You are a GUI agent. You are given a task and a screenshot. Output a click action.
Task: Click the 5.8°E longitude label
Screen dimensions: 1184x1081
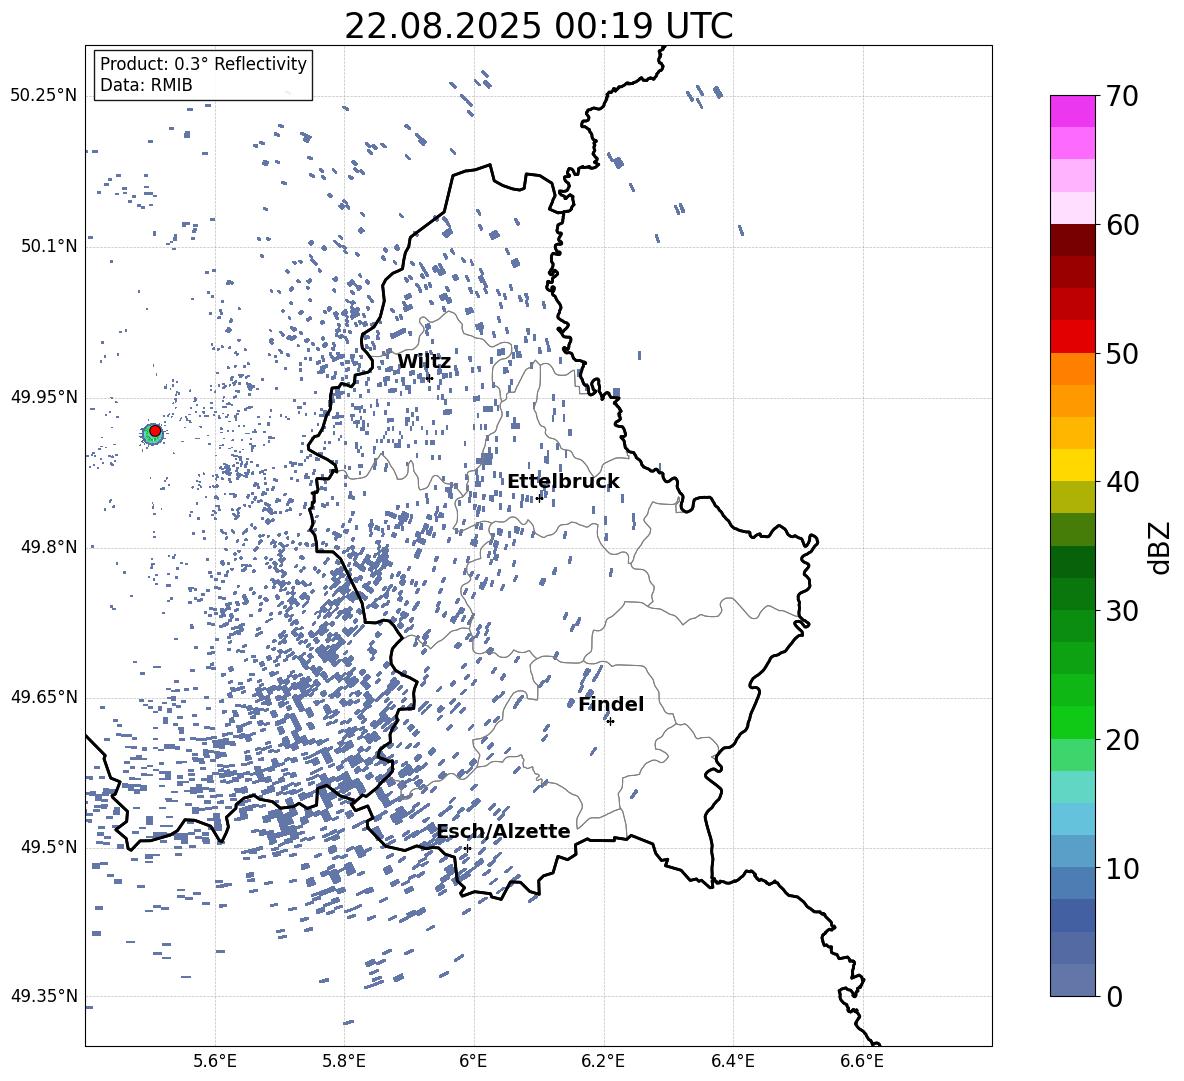(x=344, y=1061)
